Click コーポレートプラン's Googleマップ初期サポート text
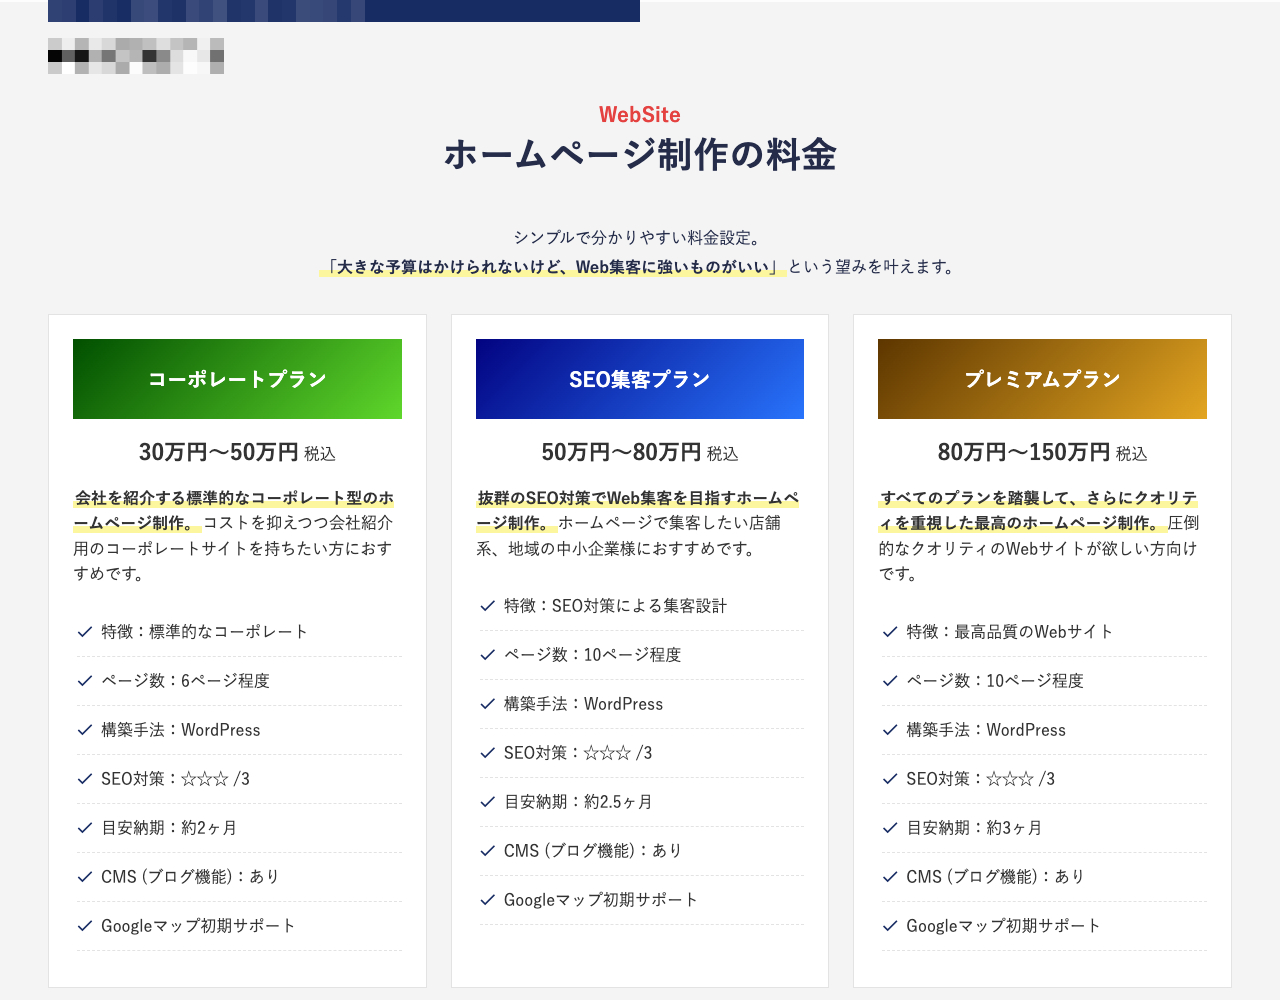The image size is (1280, 1000). (x=198, y=926)
